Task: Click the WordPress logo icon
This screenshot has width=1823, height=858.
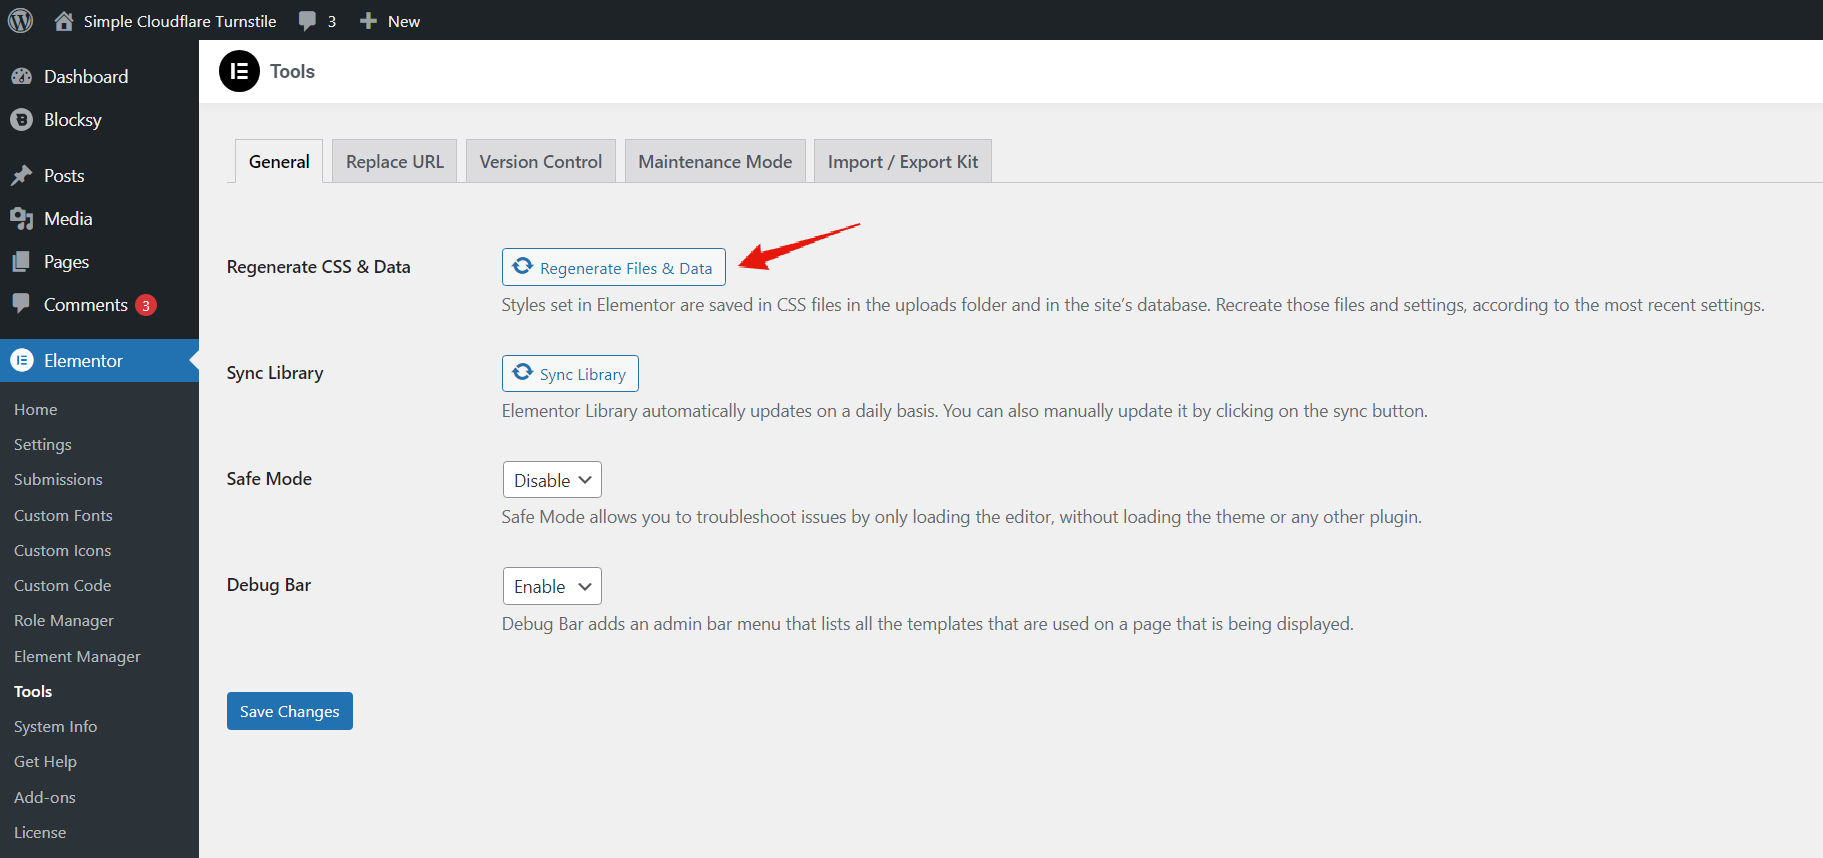Action: pos(20,20)
